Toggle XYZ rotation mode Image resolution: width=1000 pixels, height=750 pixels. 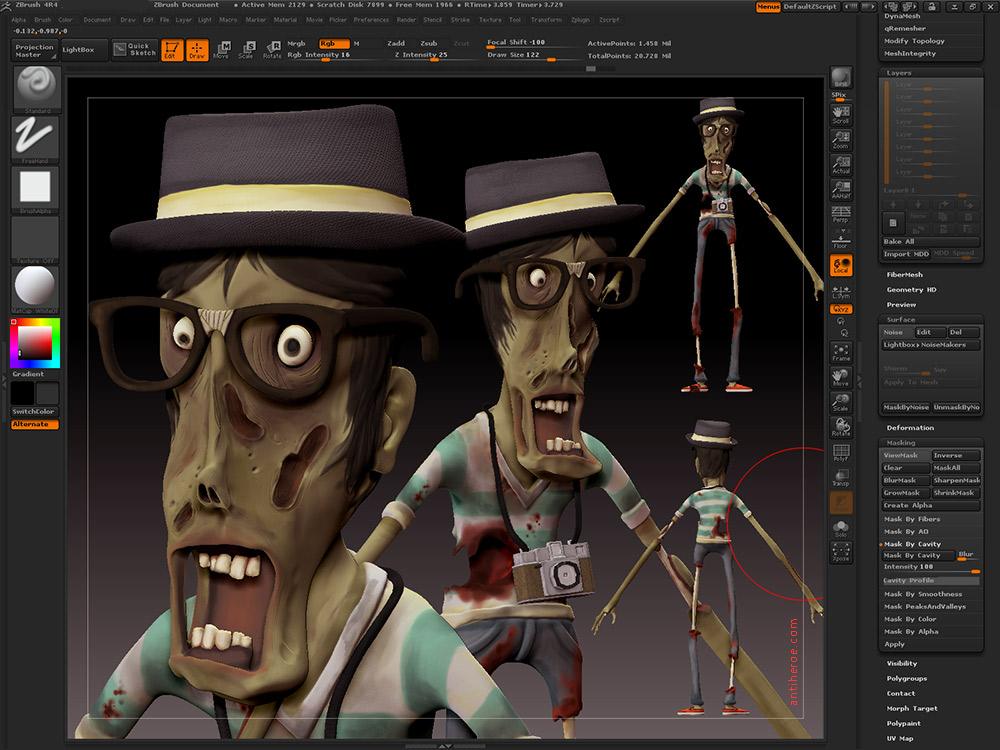click(841, 309)
